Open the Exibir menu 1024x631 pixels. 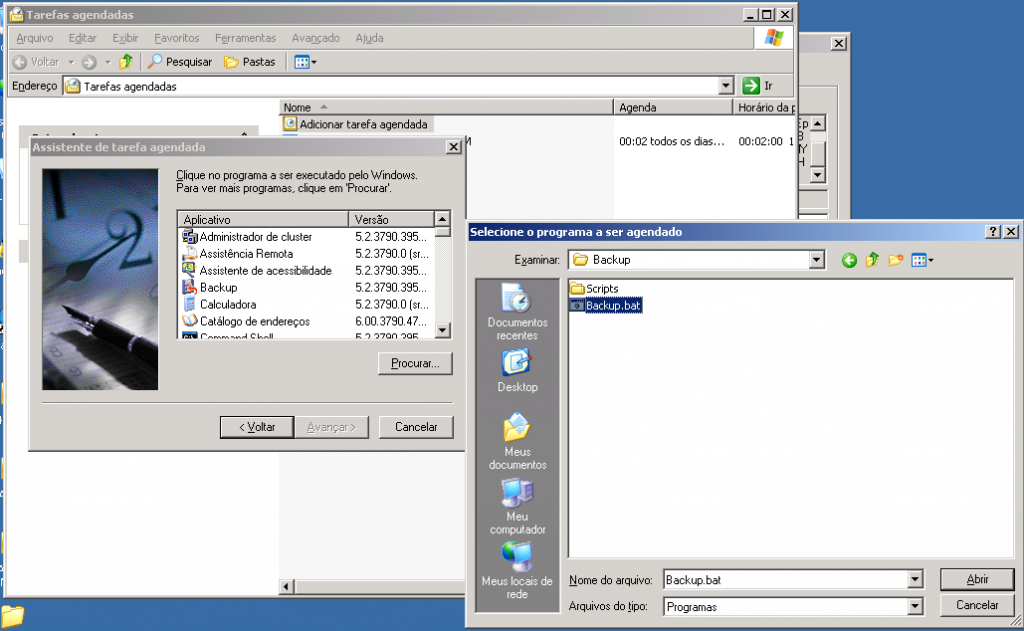125,38
